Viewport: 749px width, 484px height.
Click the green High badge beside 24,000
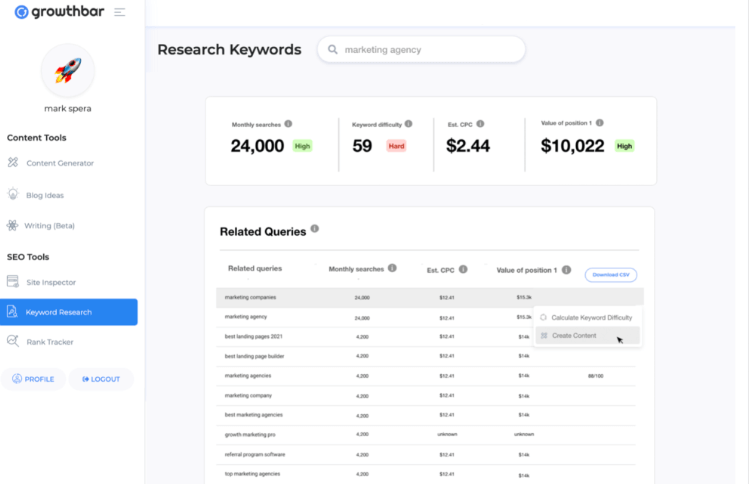point(302,146)
